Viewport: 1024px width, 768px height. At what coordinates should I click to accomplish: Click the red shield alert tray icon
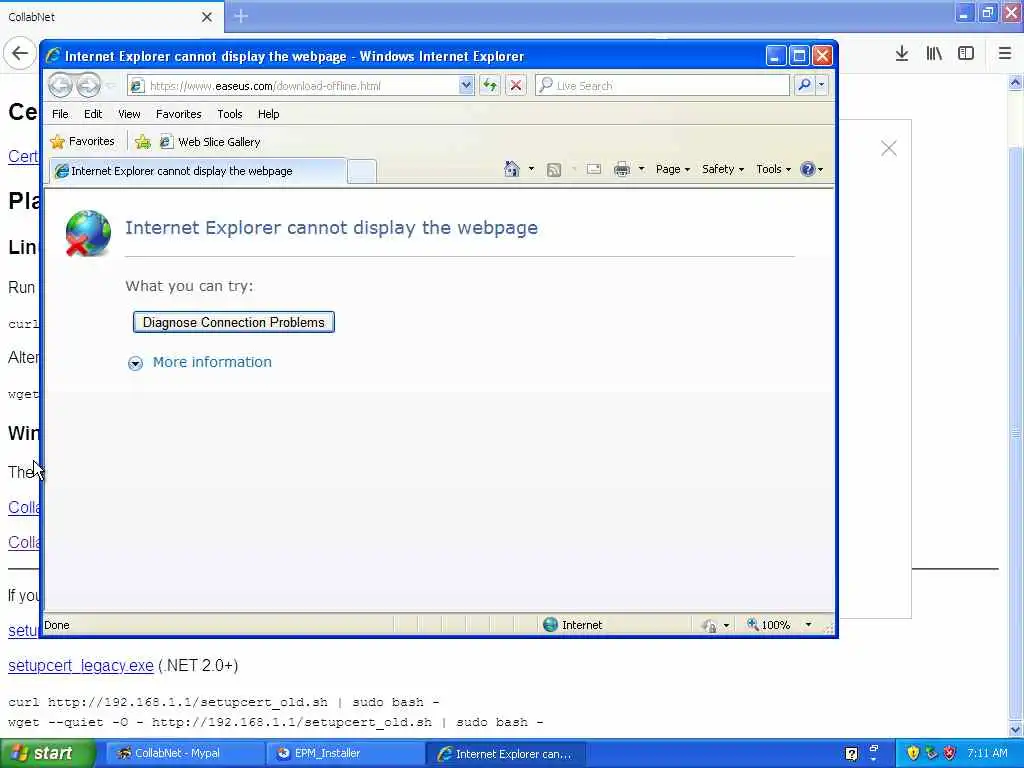click(950, 753)
